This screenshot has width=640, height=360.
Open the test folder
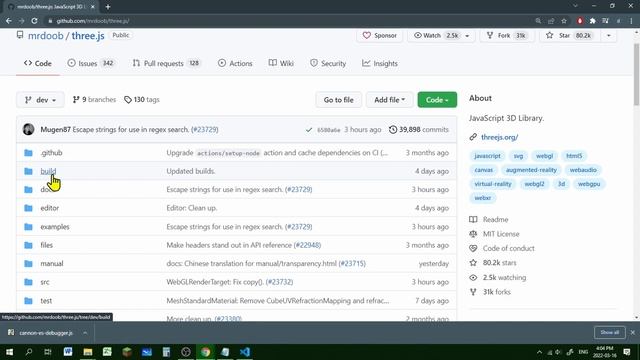pos(46,301)
